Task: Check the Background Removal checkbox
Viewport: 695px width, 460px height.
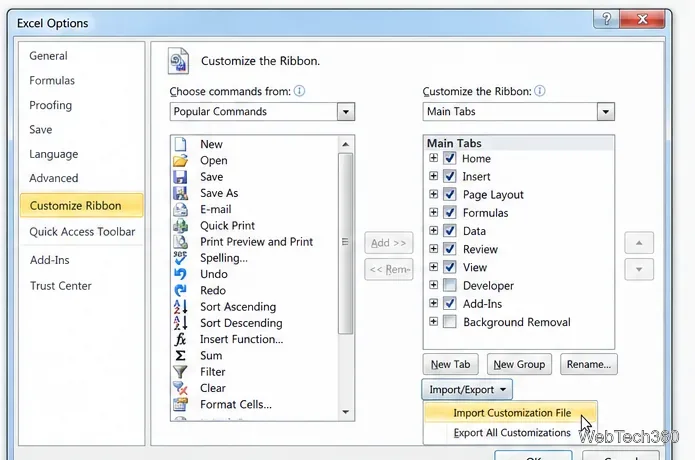Action: point(449,322)
